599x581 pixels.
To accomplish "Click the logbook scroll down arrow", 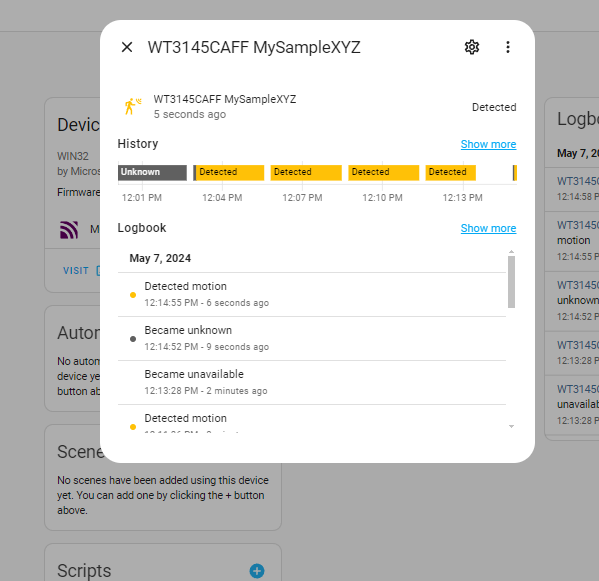I will (x=511, y=426).
